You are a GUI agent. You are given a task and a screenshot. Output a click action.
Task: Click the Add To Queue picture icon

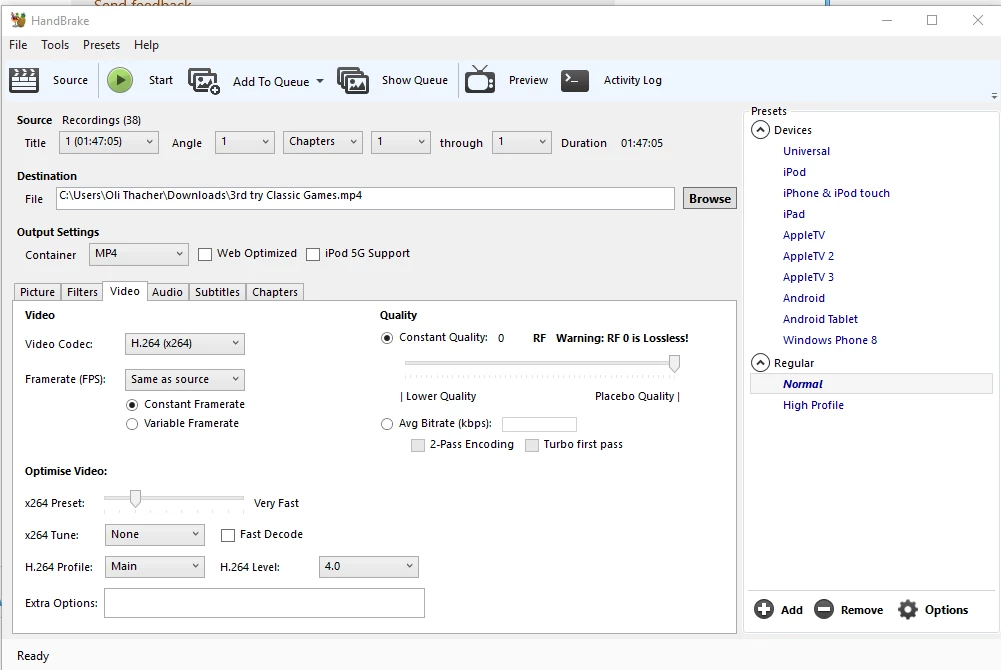pyautogui.click(x=204, y=81)
